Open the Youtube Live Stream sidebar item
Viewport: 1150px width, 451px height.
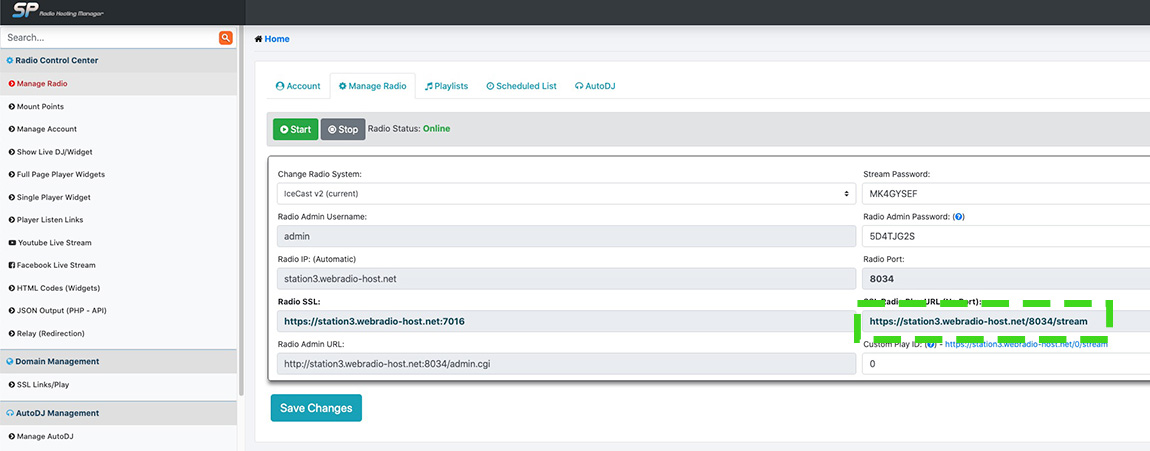(55, 243)
